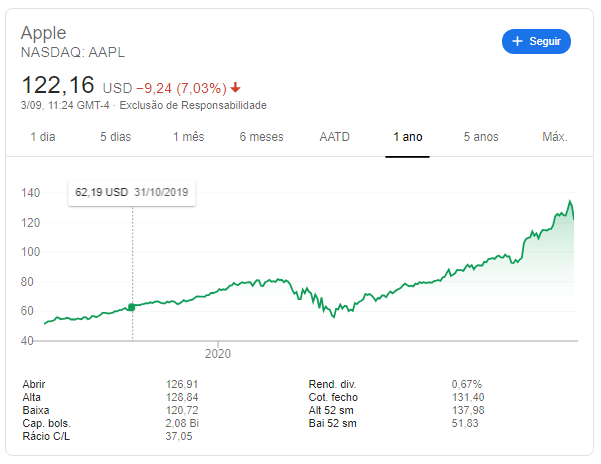Click the 2020 label on the chart axis

pyautogui.click(x=217, y=353)
